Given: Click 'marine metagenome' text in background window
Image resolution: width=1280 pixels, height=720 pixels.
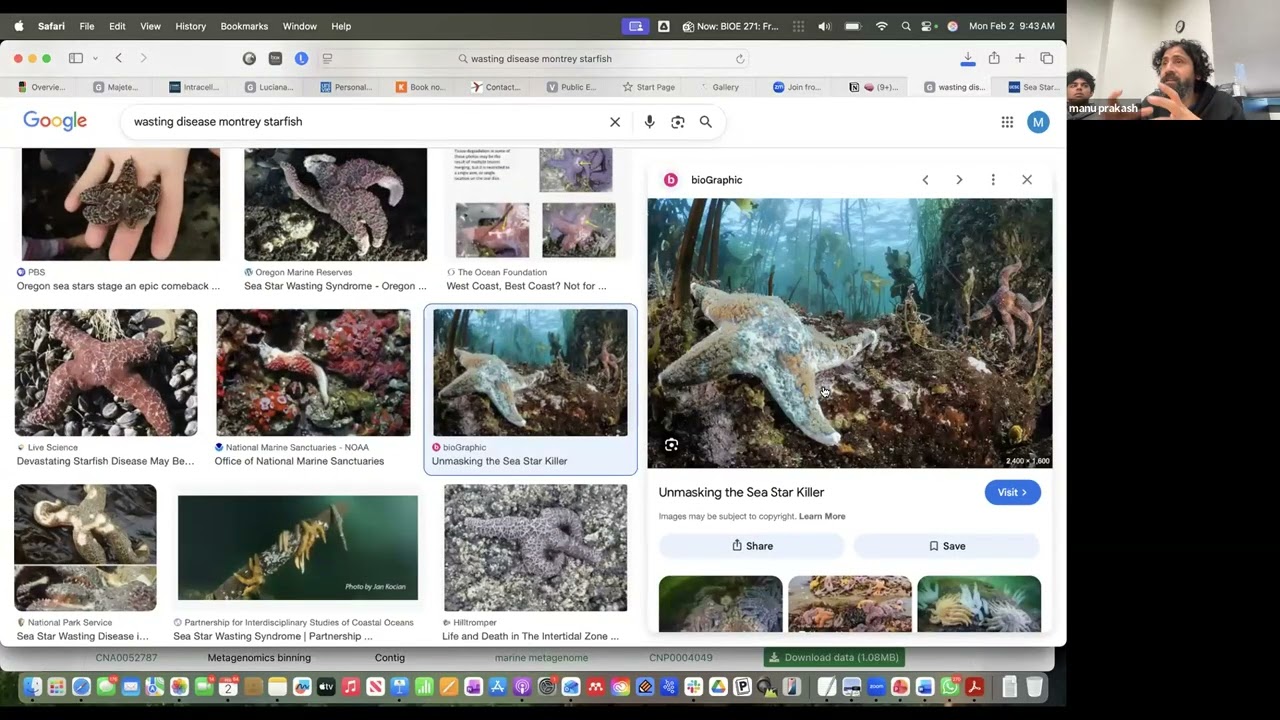Looking at the screenshot, I should point(541,657).
